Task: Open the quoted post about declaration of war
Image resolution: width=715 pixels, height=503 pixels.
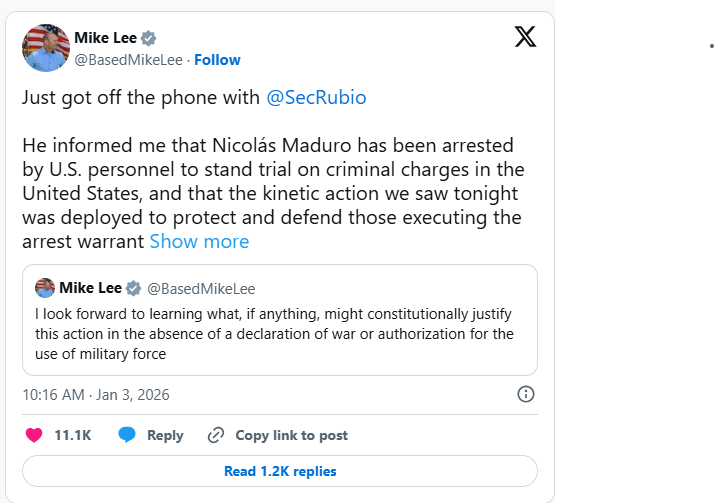Action: coord(279,334)
